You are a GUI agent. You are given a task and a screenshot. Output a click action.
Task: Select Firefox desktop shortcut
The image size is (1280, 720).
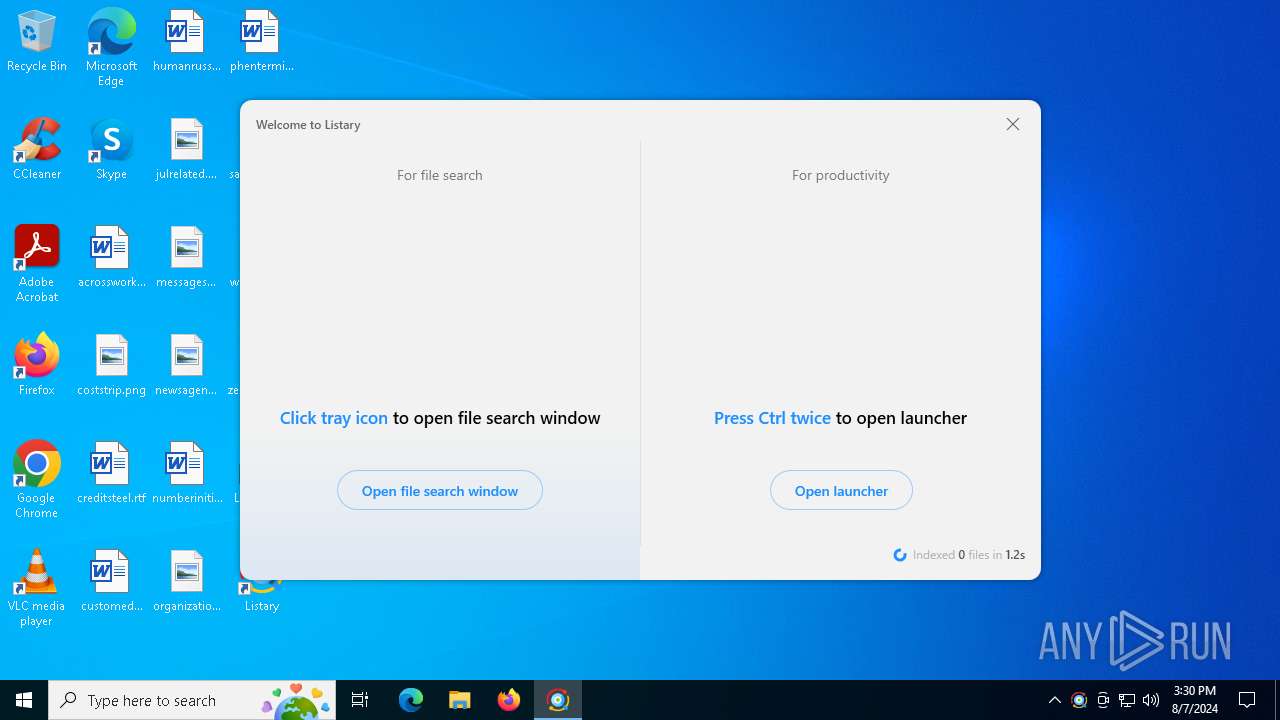[37, 366]
